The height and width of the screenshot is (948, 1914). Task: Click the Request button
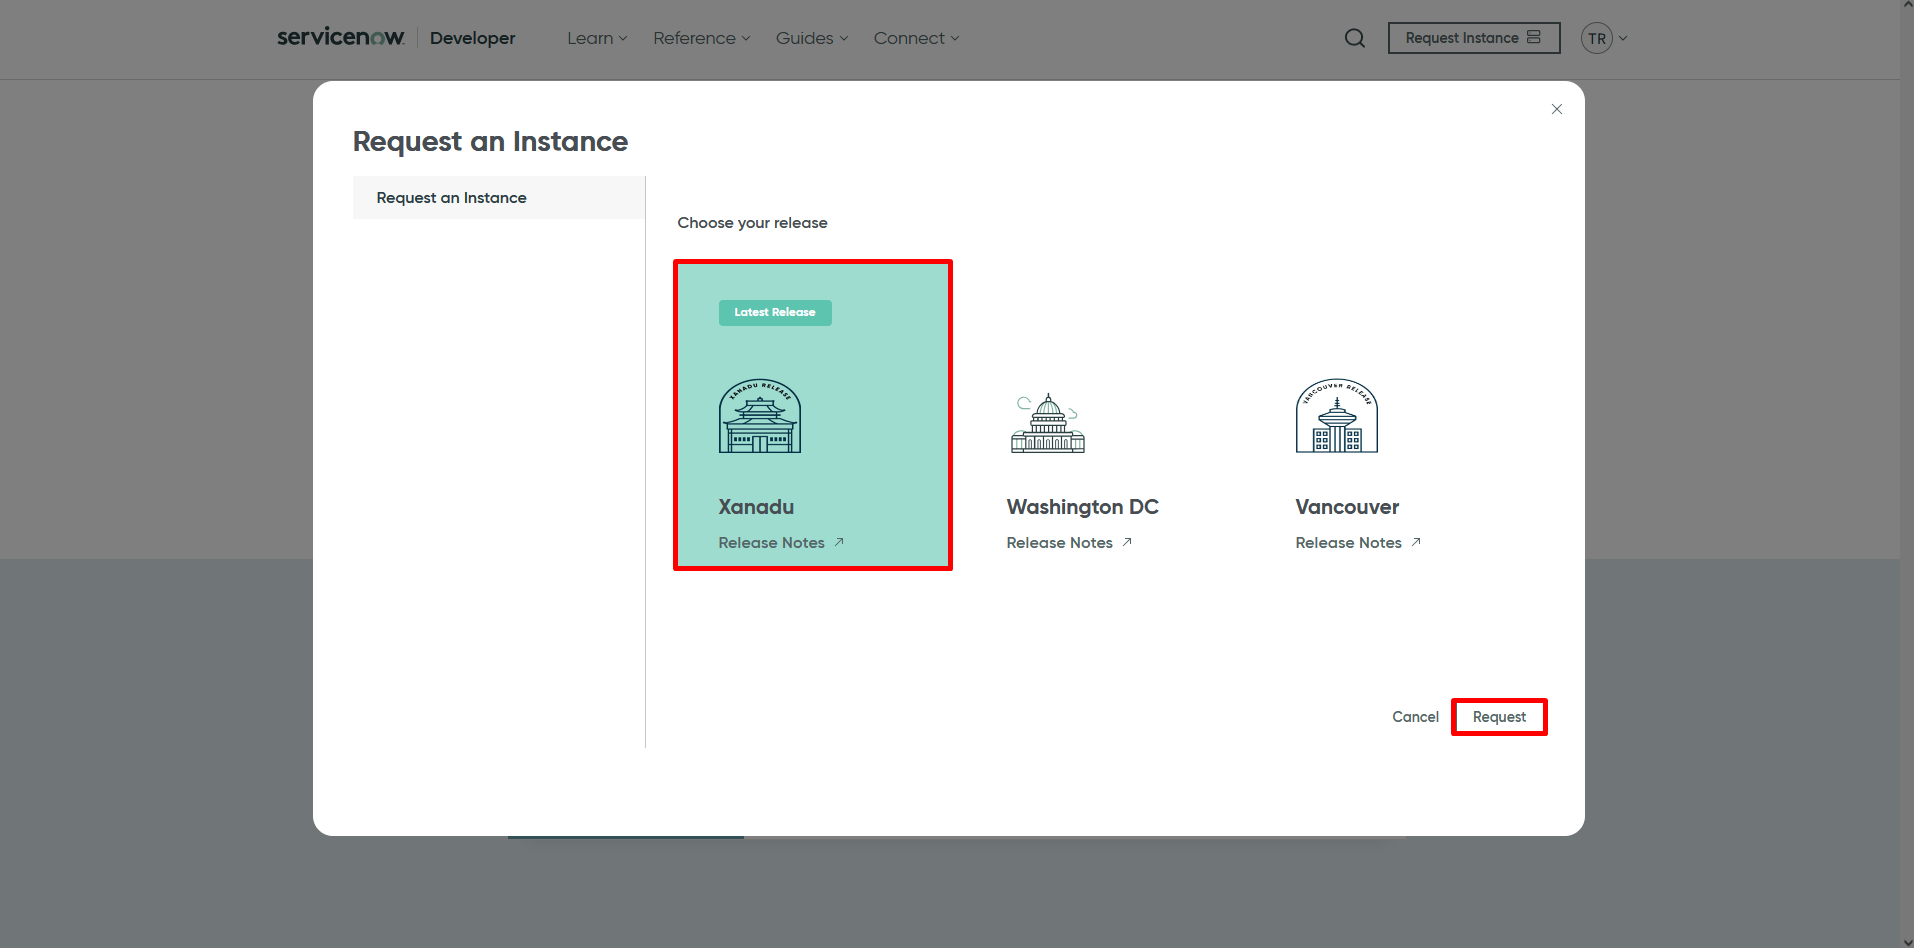(x=1499, y=717)
